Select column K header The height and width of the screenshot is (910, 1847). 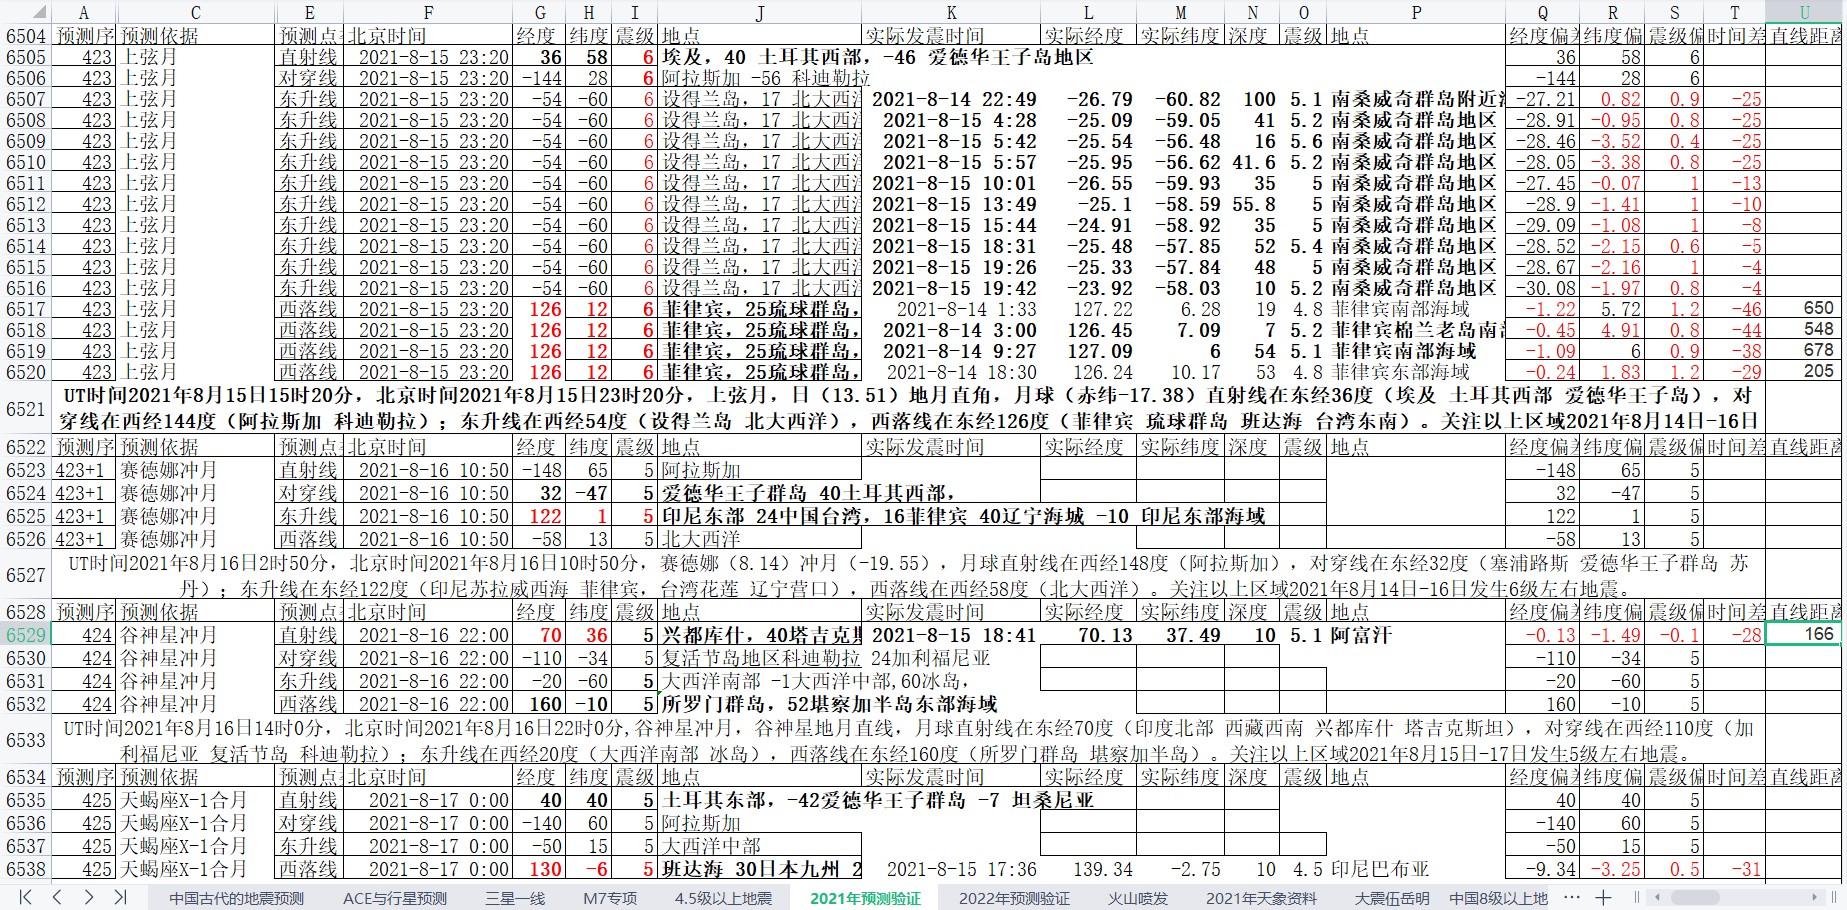click(951, 12)
